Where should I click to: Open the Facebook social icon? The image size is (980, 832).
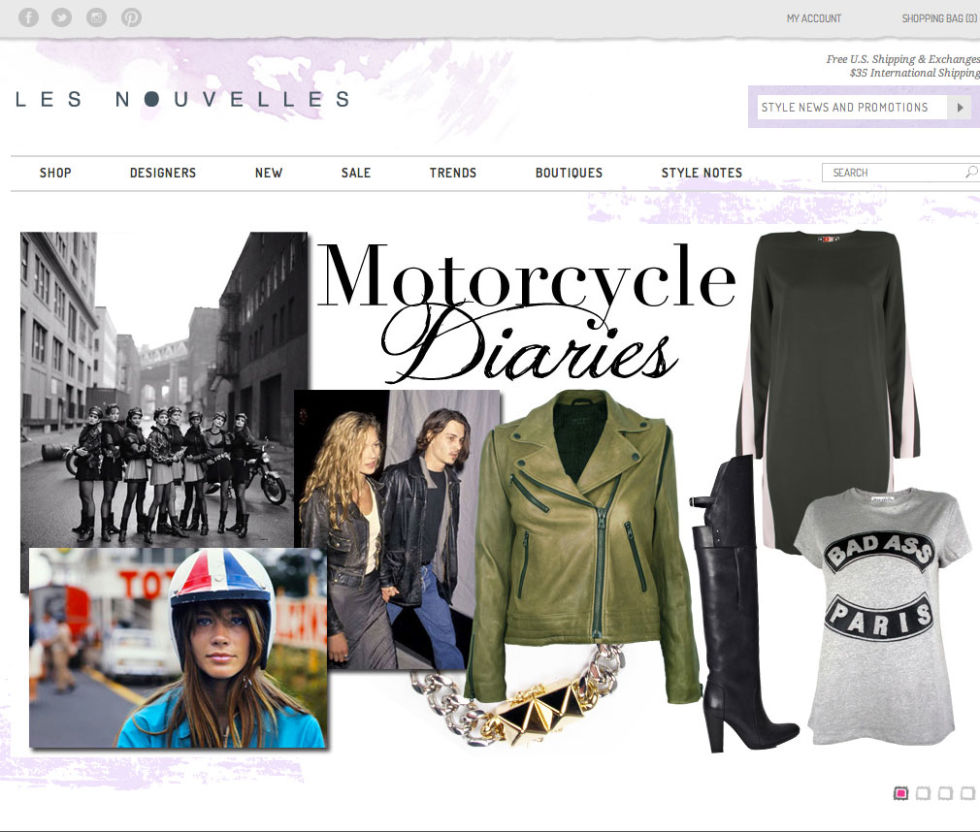(29, 18)
